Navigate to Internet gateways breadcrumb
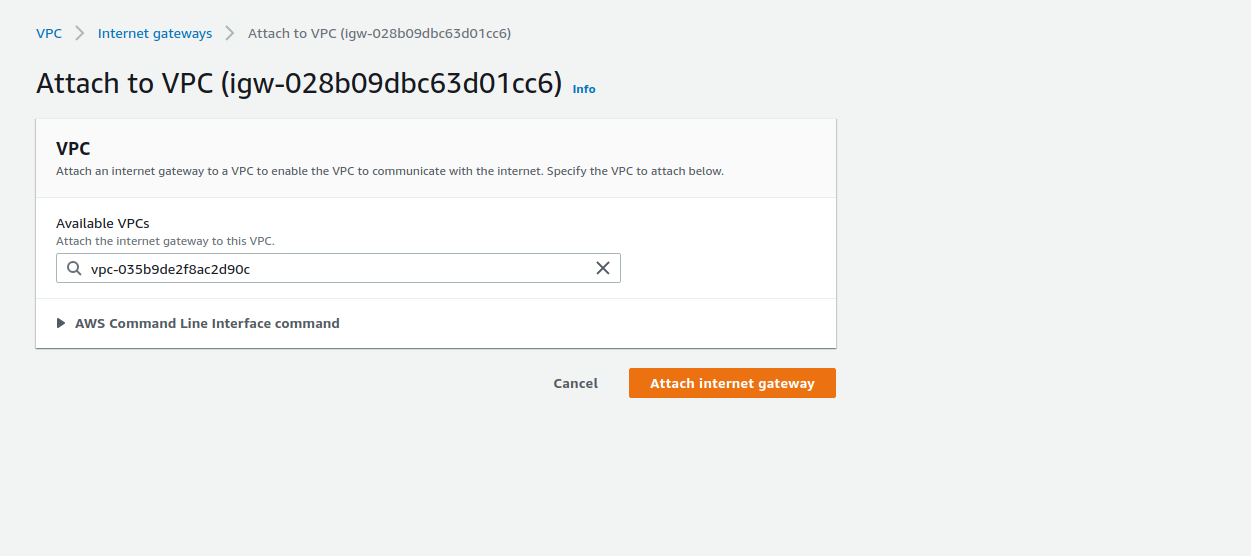 click(x=155, y=33)
